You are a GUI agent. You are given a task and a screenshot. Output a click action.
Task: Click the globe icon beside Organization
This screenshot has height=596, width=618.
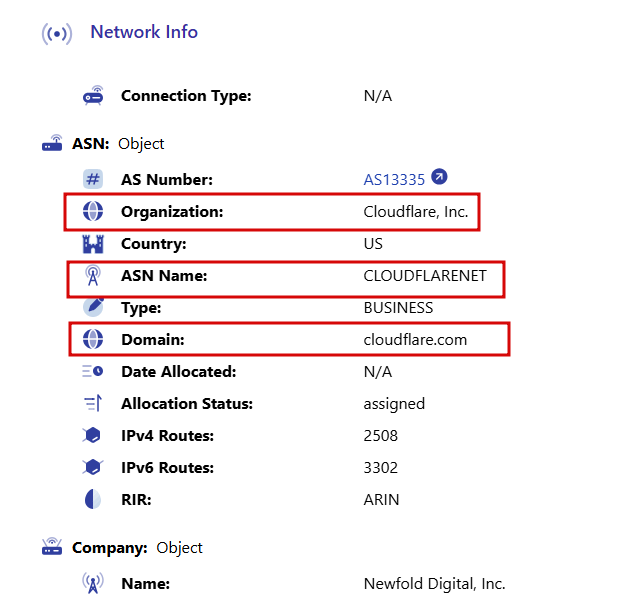tap(93, 211)
